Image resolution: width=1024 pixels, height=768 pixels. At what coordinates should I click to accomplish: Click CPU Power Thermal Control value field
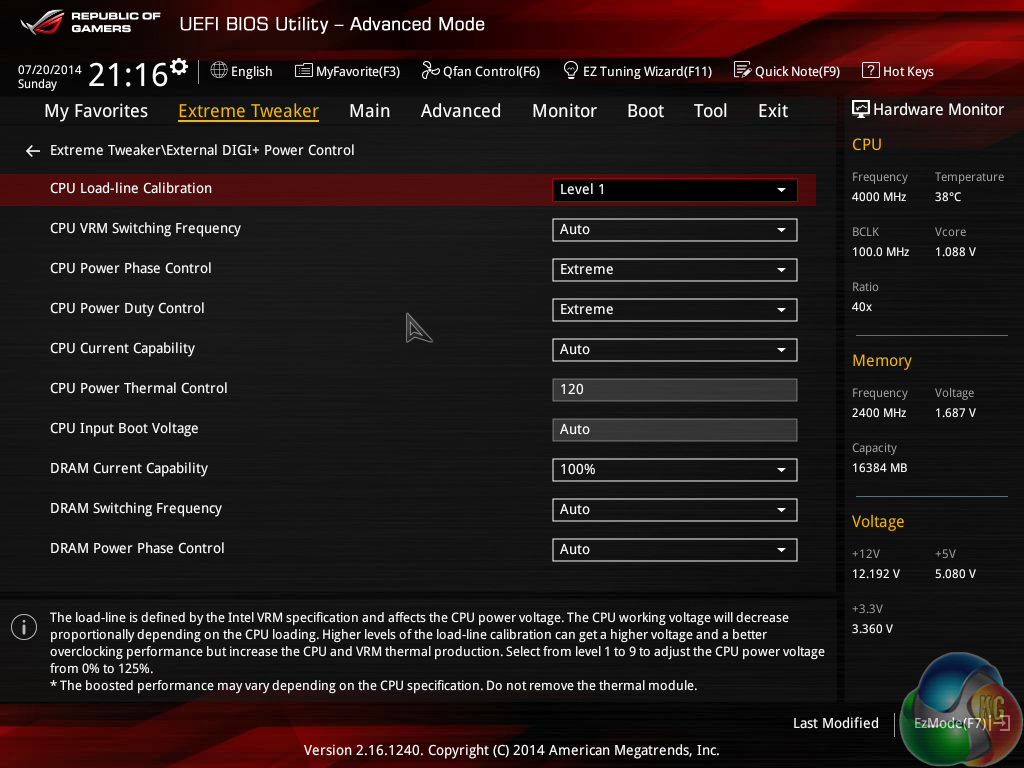point(675,390)
